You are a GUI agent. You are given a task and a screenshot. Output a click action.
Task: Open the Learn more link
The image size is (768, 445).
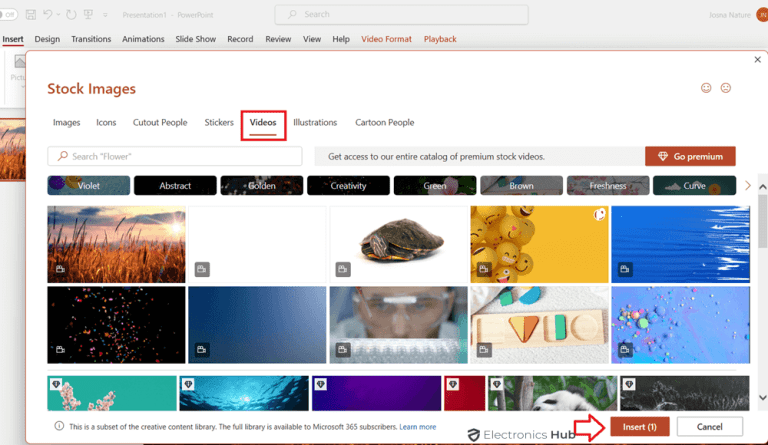pos(417,427)
